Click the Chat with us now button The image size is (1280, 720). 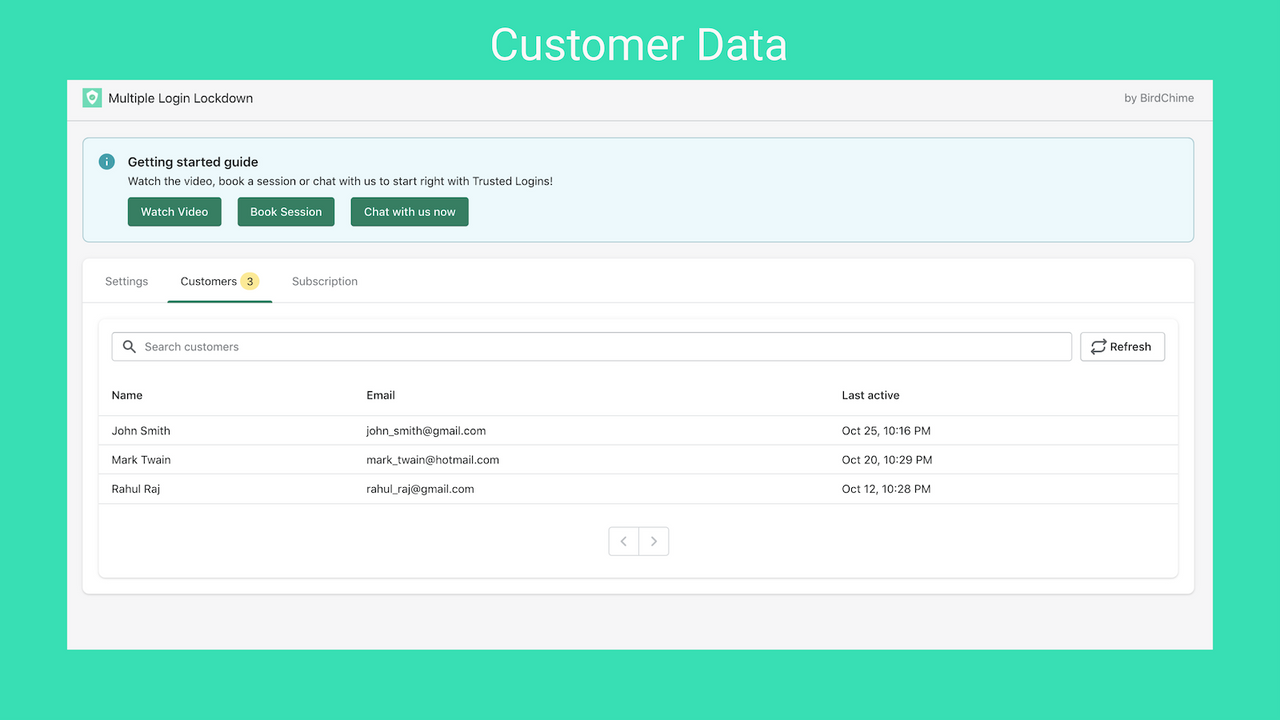(409, 211)
